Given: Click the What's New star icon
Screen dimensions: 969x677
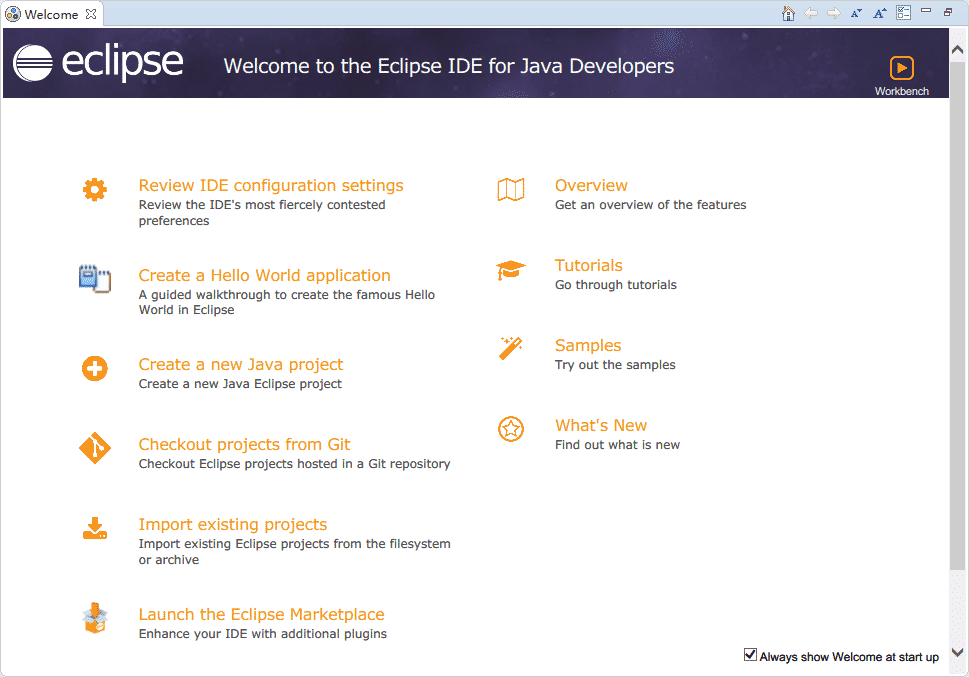Looking at the screenshot, I should [511, 429].
